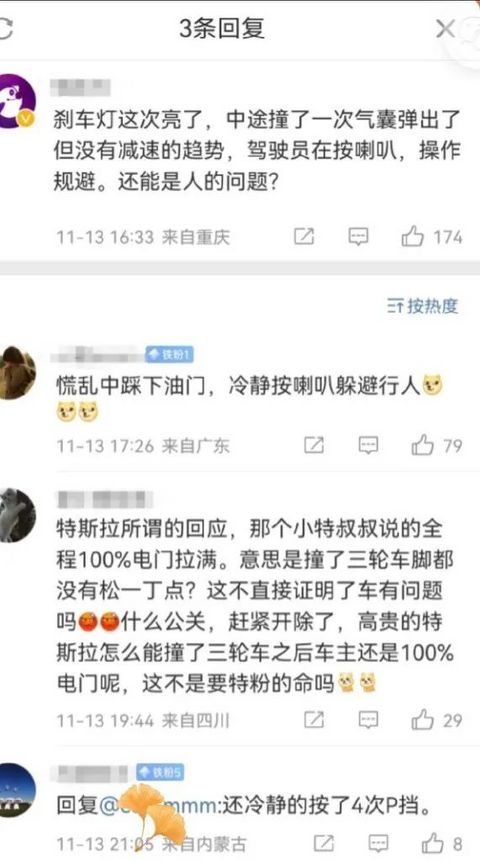This screenshot has height=862, width=480.
Task: Reply to the 11-13 17:26 comment
Action: (x=368, y=445)
